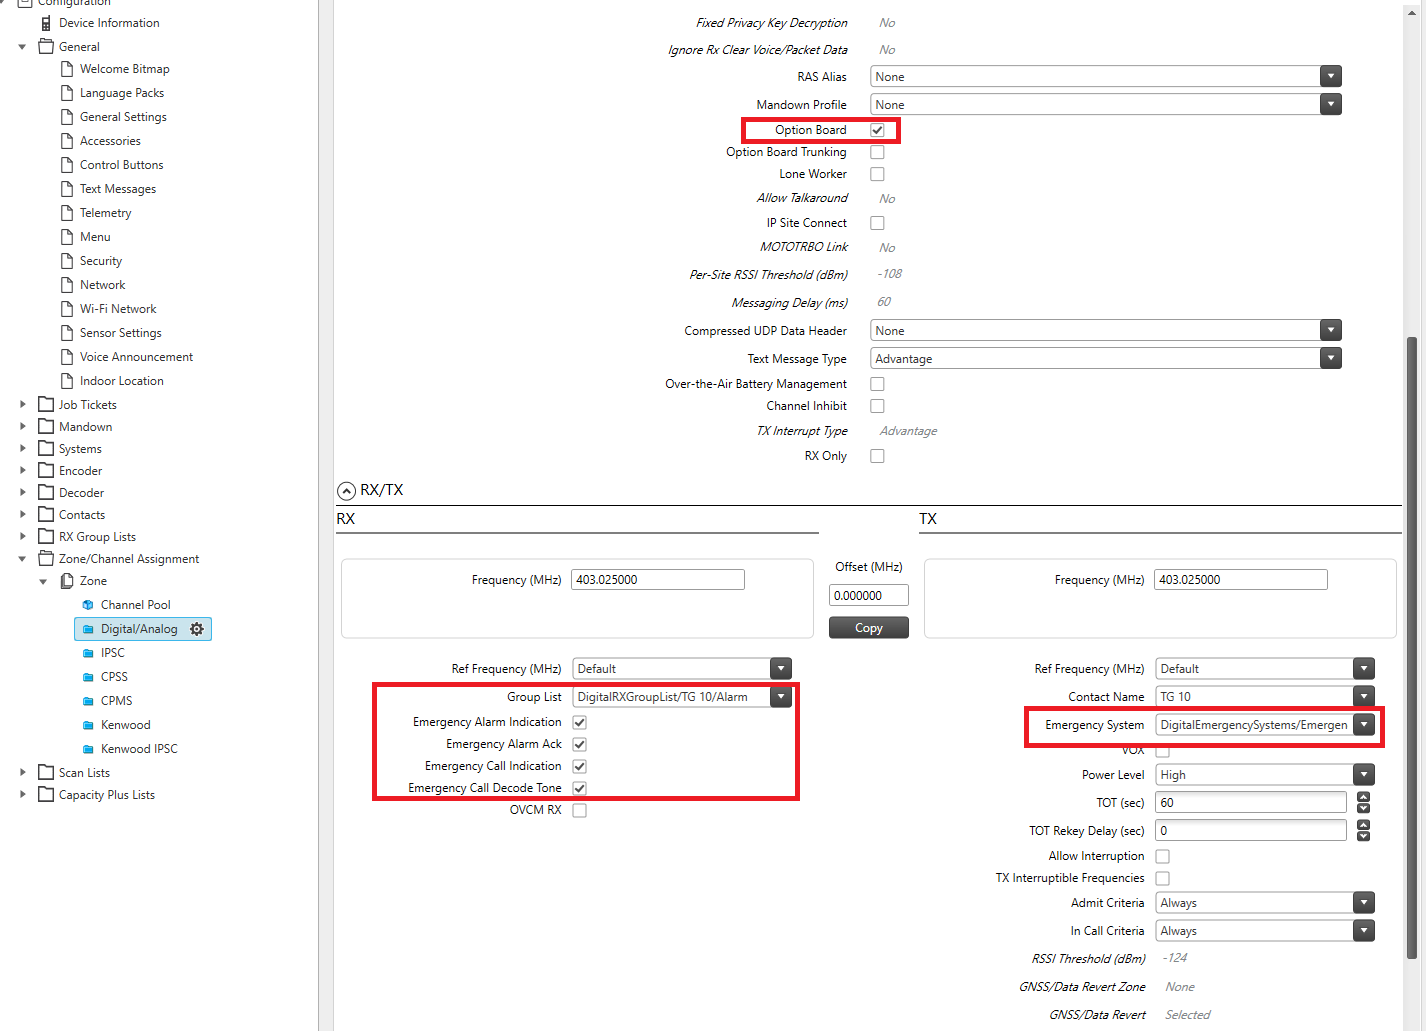Collapse the RX/TX section
This screenshot has width=1426, height=1031.
click(x=346, y=490)
